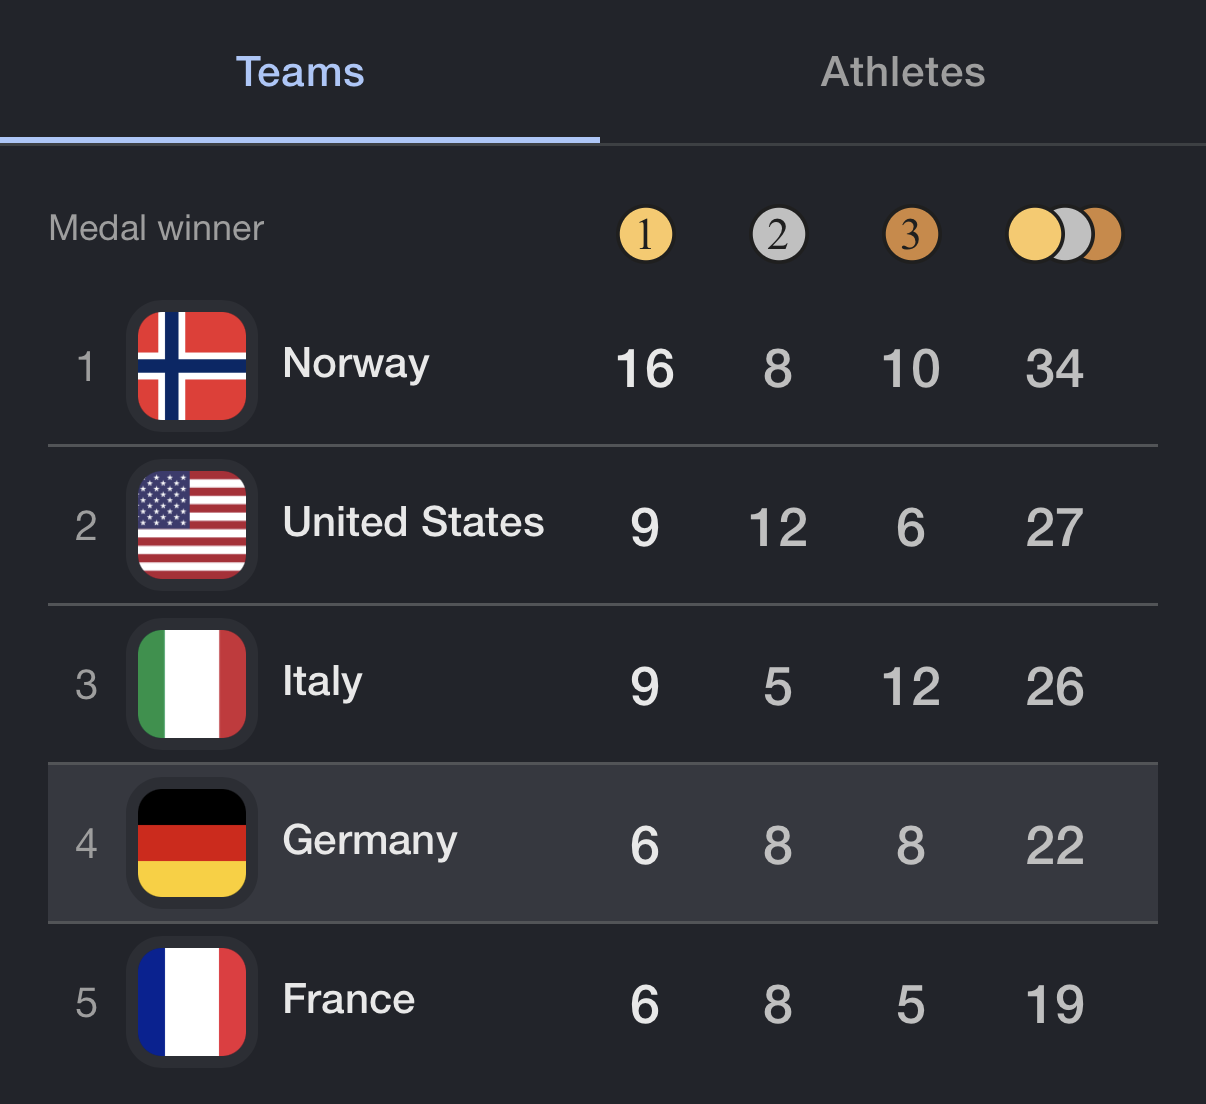Open the United States team entry

click(413, 523)
